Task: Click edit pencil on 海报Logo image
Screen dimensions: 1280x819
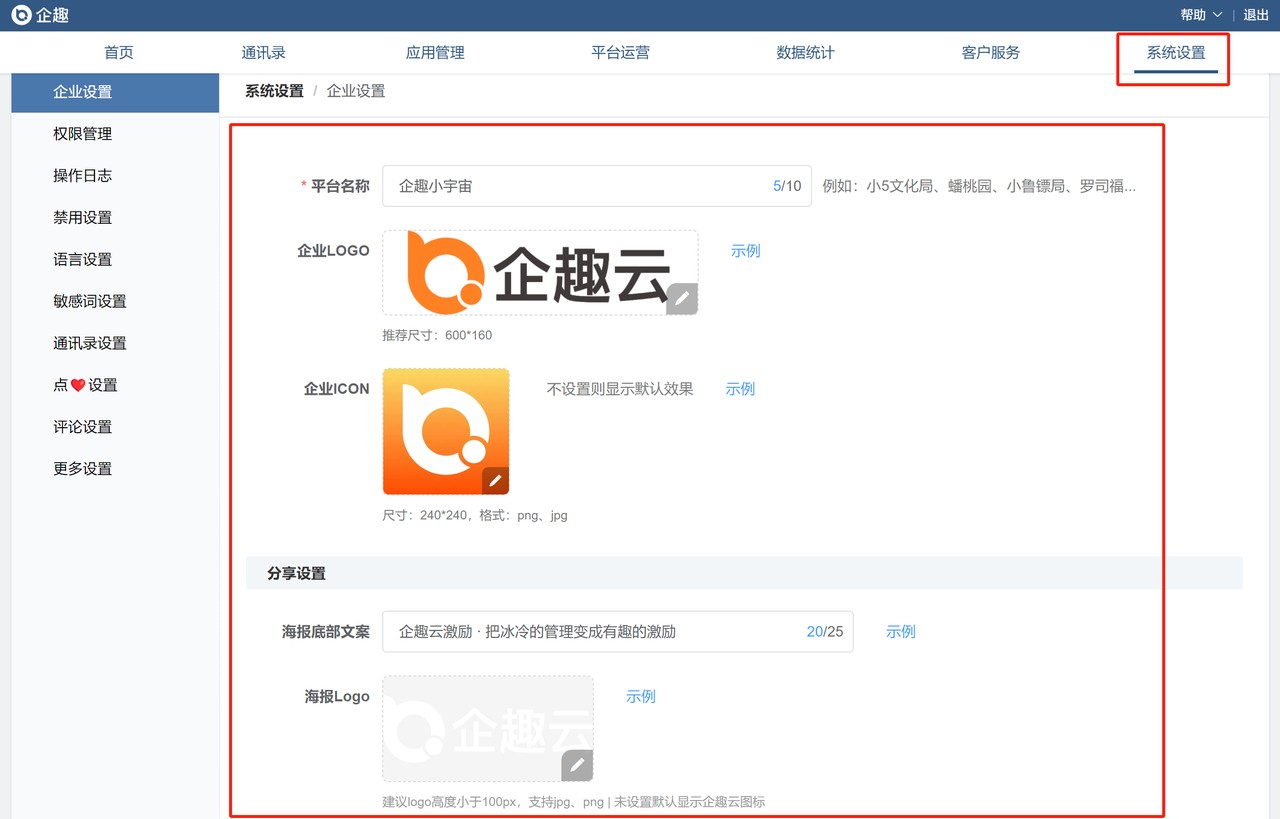Action: pyautogui.click(x=577, y=765)
